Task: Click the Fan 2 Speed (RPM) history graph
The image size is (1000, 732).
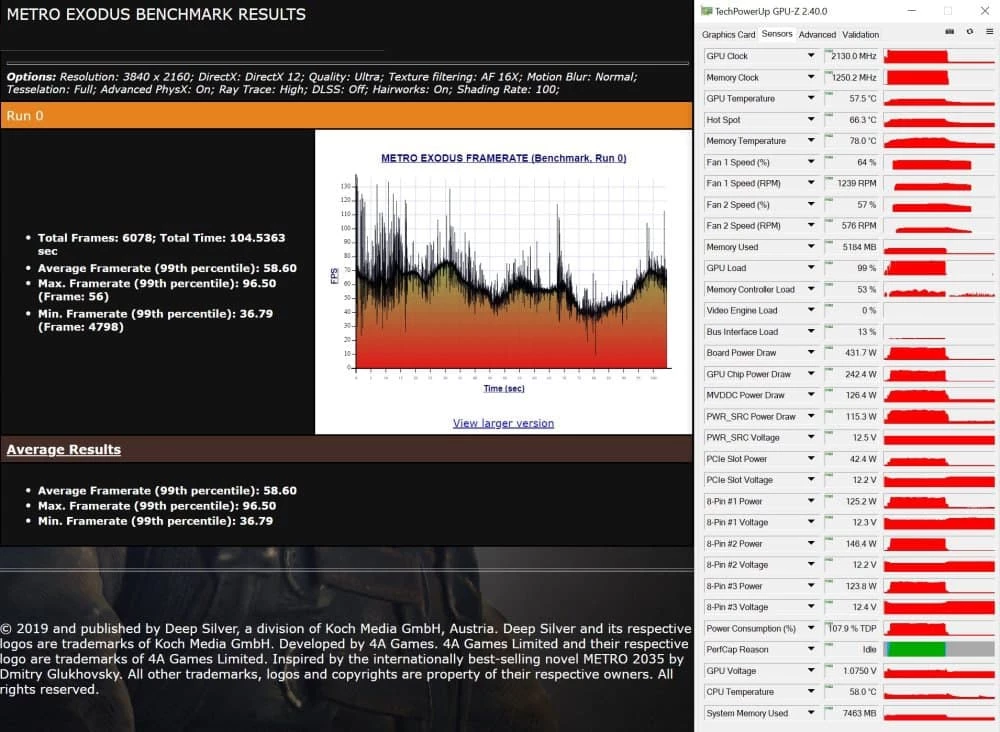Action: pos(939,226)
